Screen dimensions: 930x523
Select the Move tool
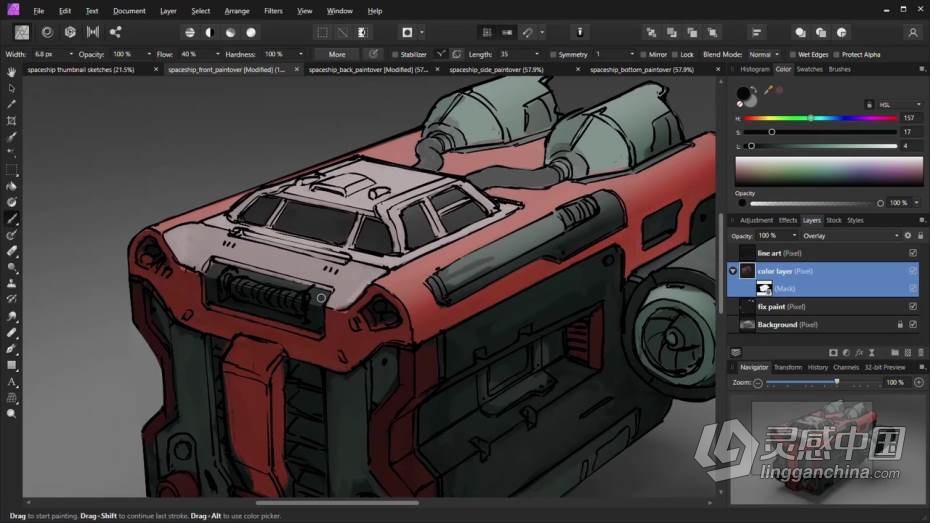(x=11, y=88)
